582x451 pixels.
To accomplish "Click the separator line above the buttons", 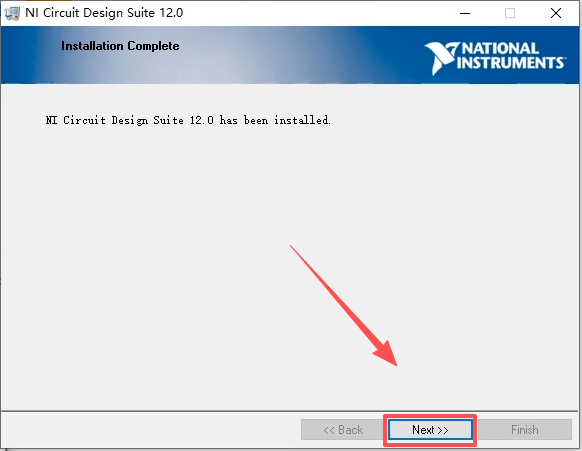I will click(x=290, y=411).
